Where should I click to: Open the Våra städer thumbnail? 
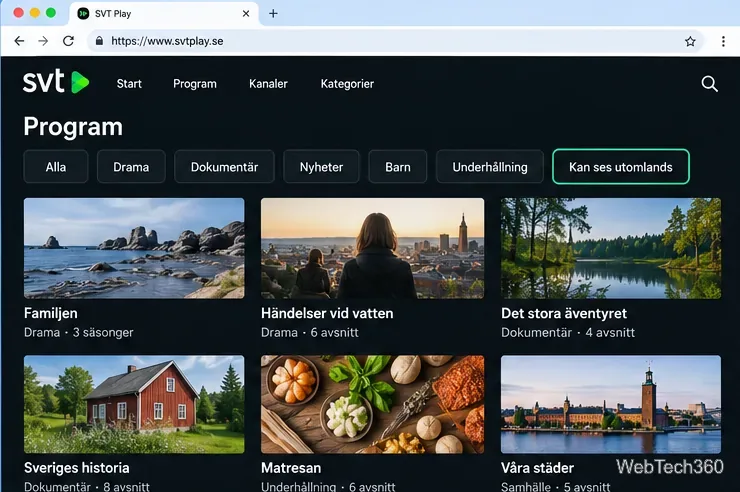(611, 404)
